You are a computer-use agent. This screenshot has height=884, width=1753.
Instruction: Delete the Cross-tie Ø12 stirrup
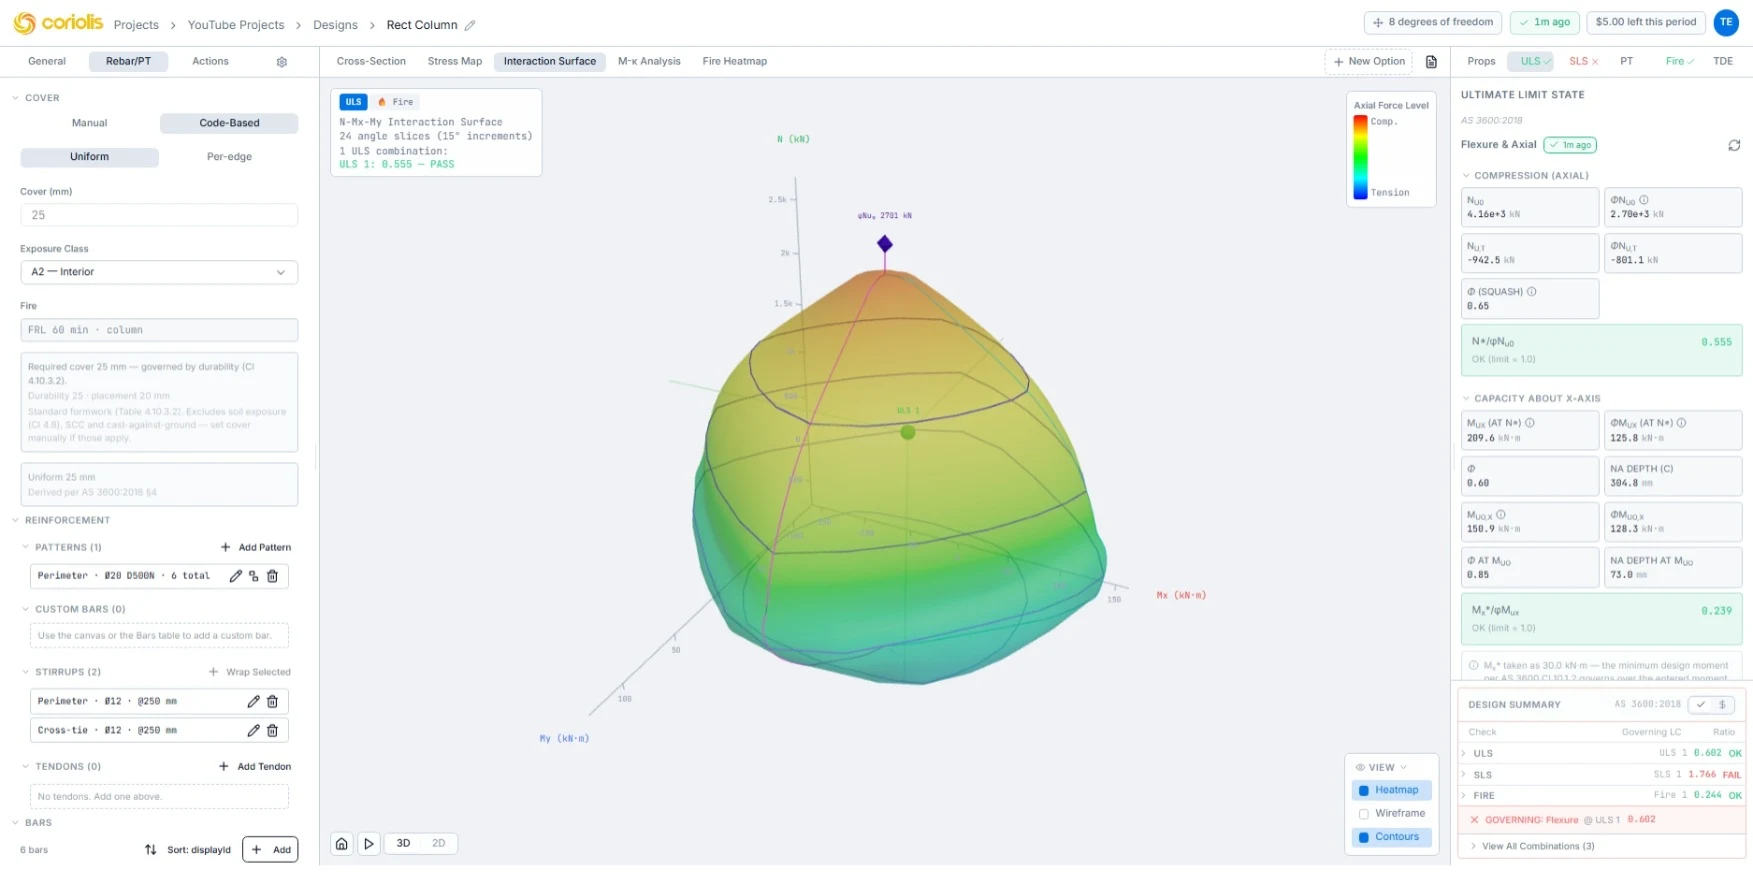coord(272,731)
